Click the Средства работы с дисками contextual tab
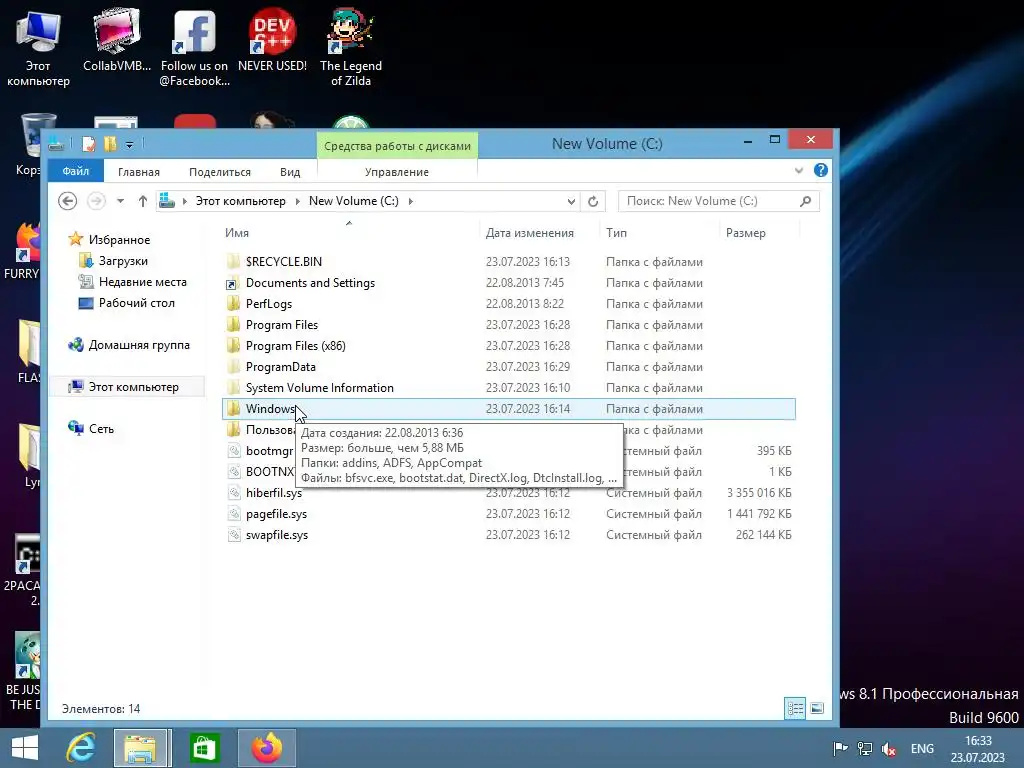Screen dimensions: 1024x768 pos(397,146)
